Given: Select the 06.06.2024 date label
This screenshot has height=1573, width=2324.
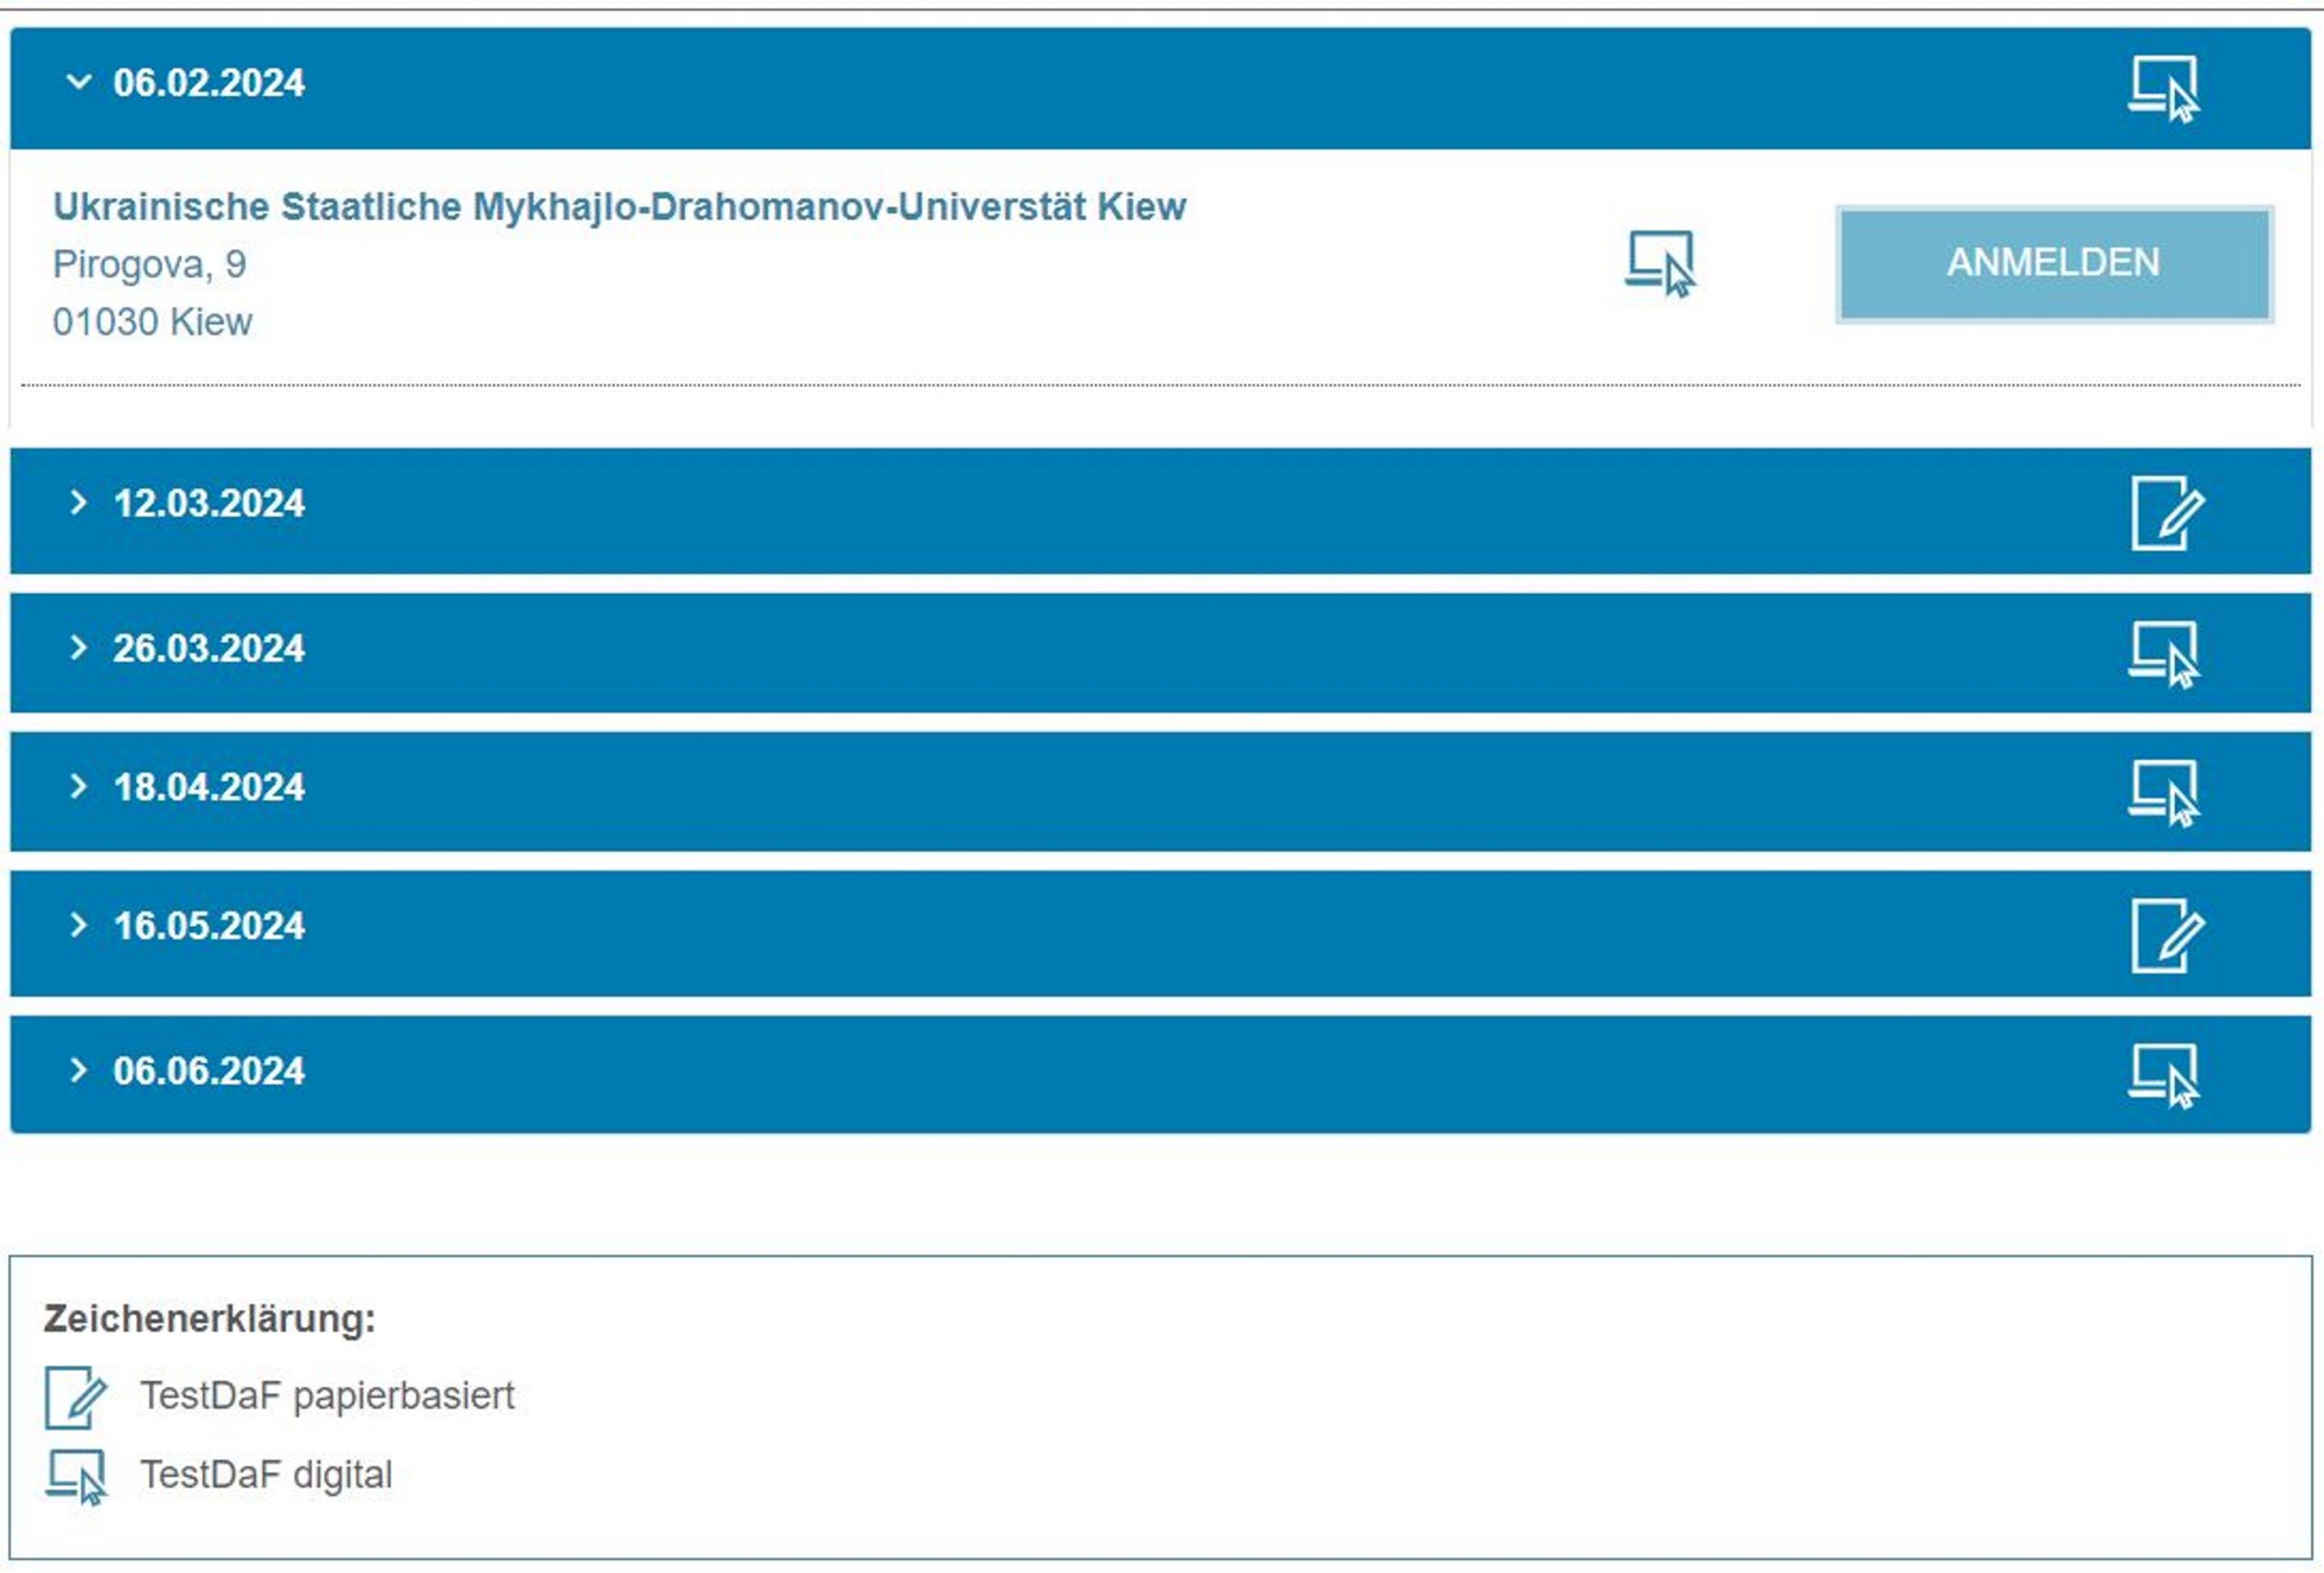Looking at the screenshot, I should point(209,1071).
